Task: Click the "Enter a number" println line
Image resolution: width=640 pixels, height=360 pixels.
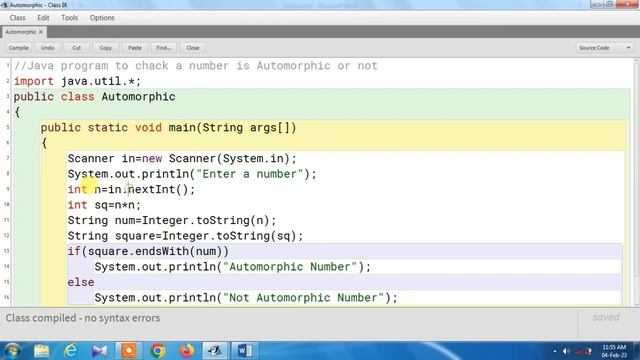Action: coord(192,174)
